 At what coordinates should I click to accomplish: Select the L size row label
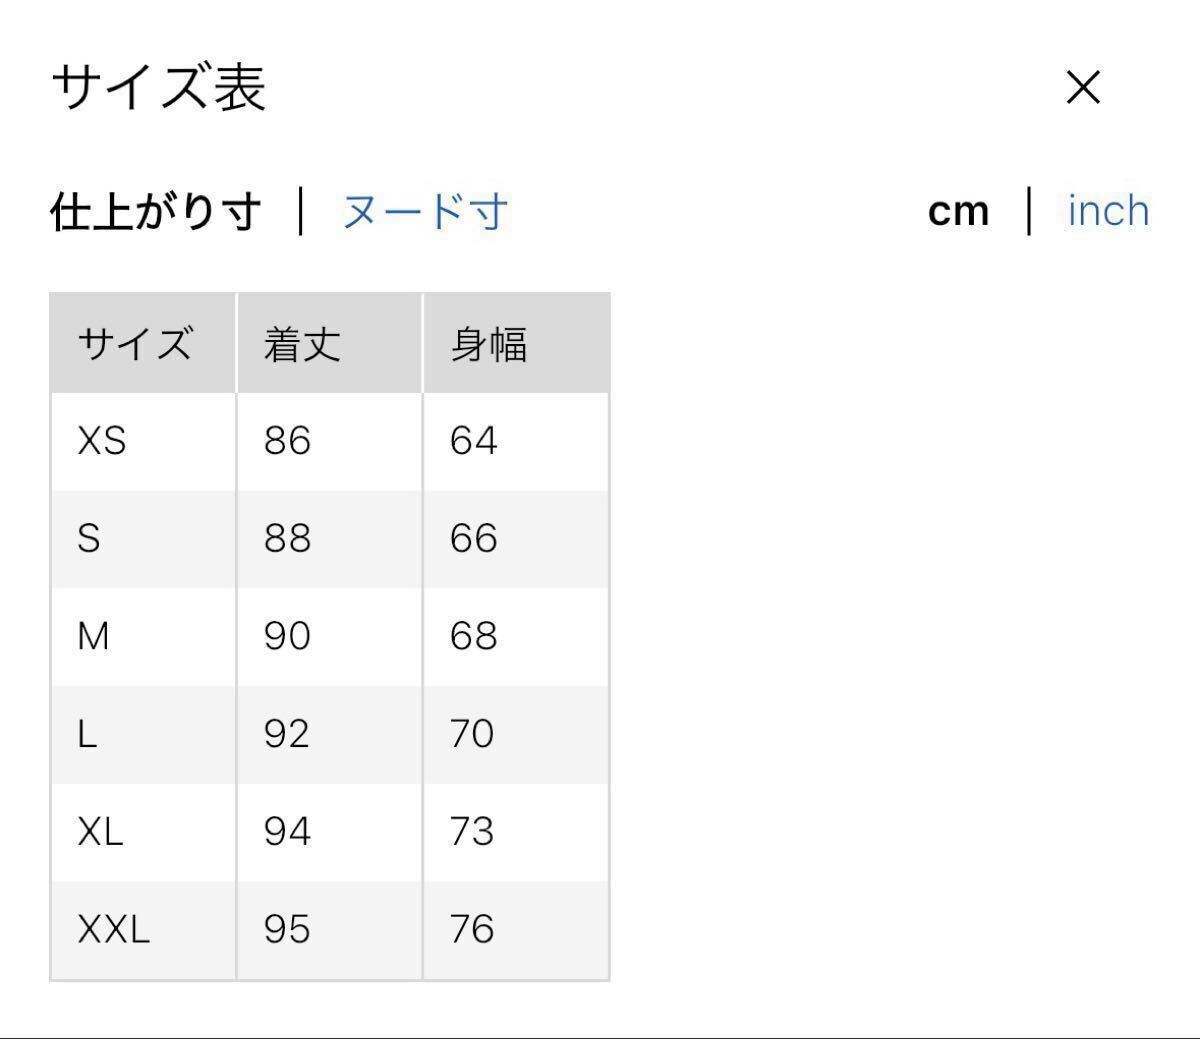point(87,734)
